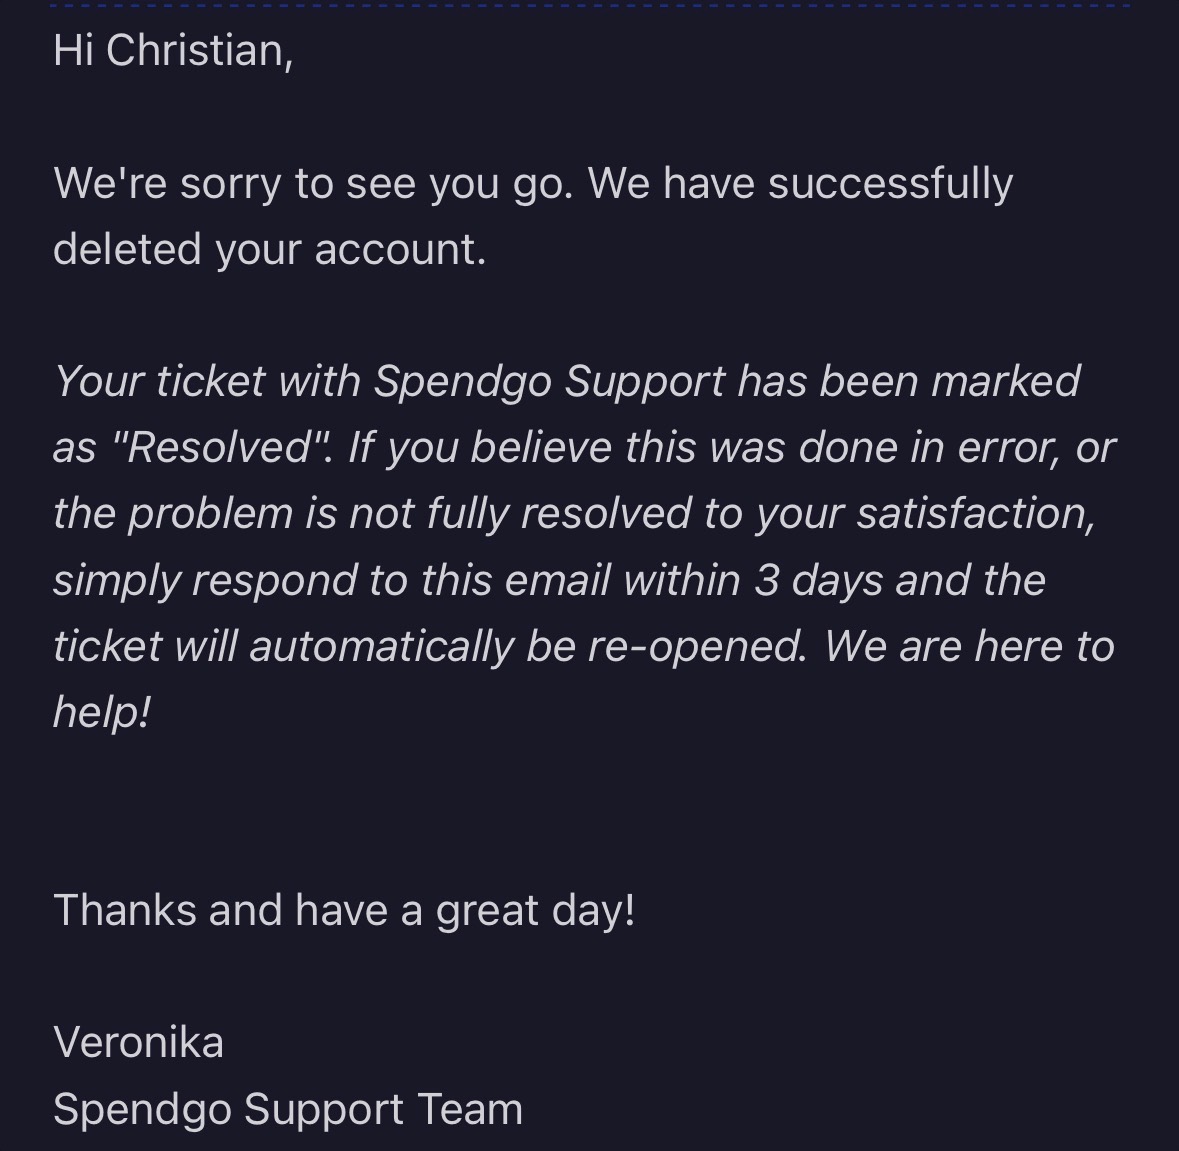Click the phrase "We are here to"
Image resolution: width=1179 pixels, height=1151 pixels.
(x=969, y=646)
